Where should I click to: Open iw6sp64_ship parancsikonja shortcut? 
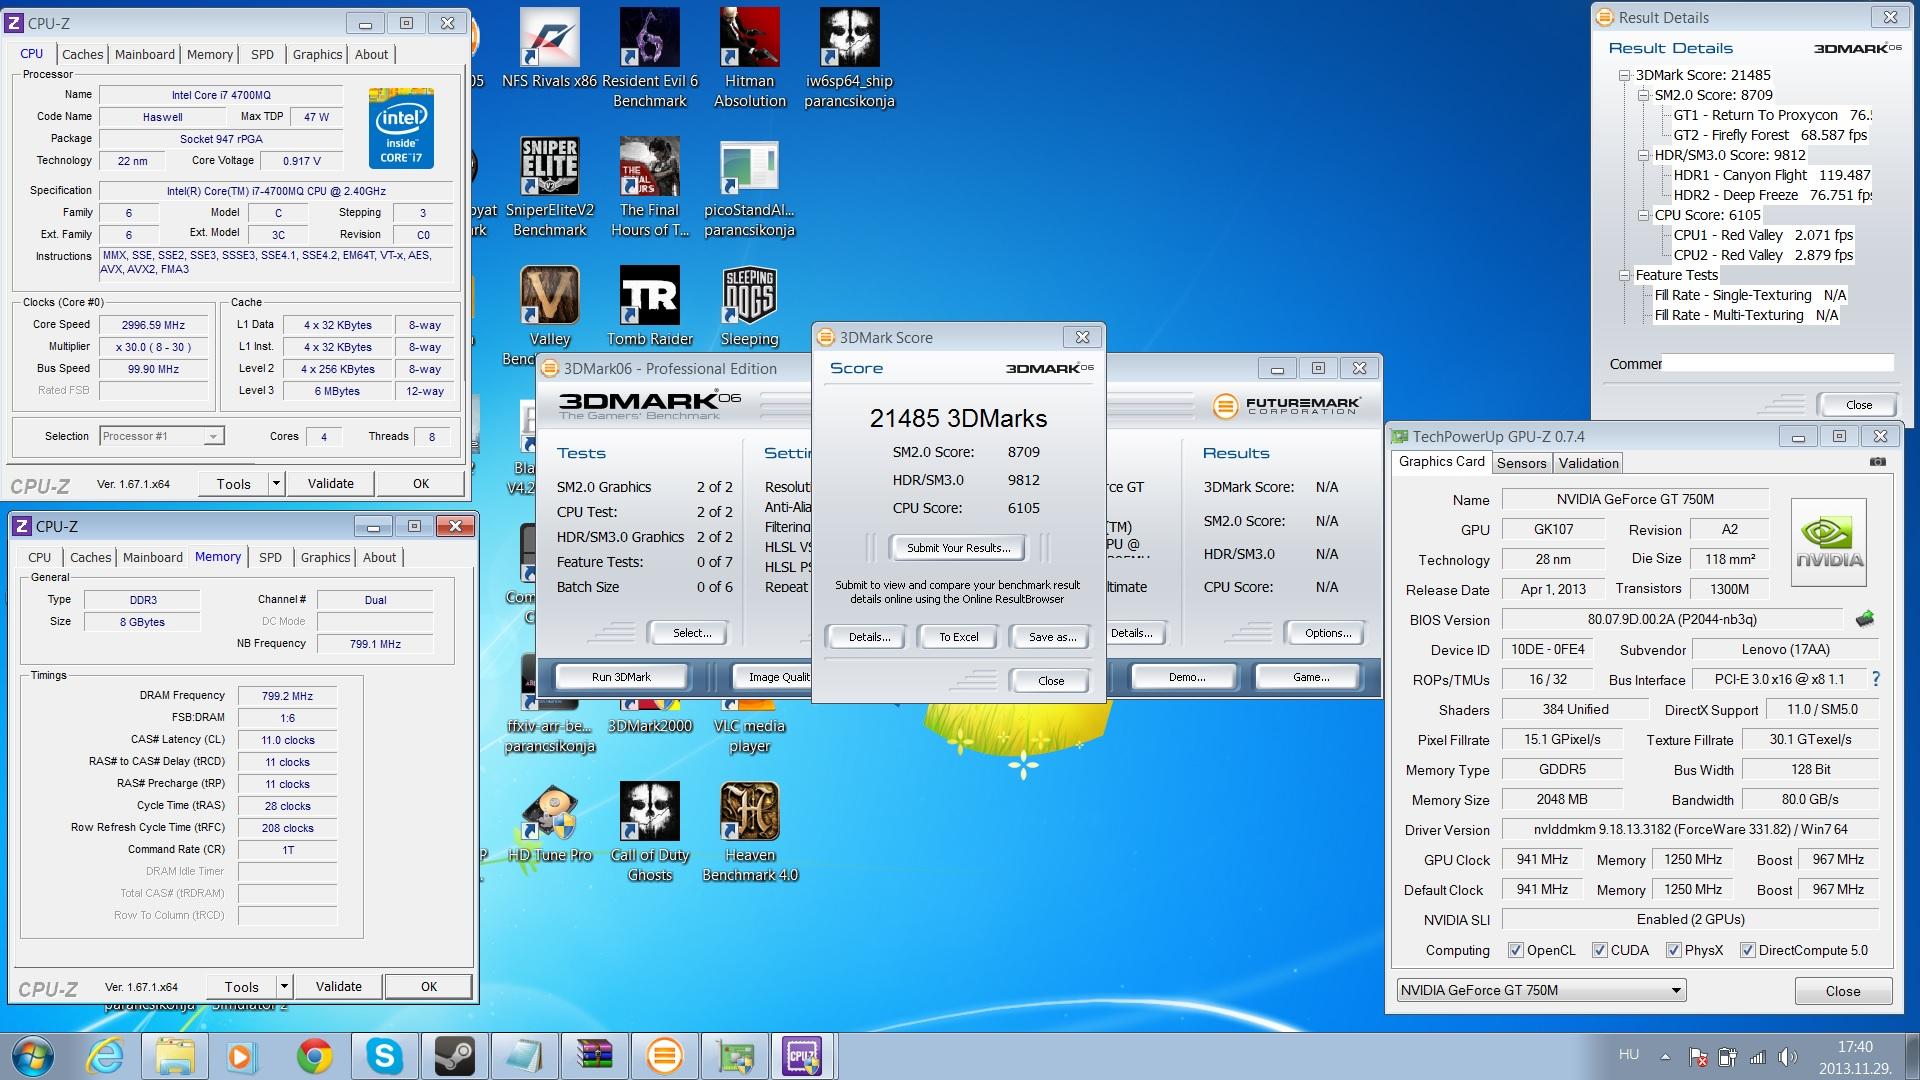click(x=849, y=58)
